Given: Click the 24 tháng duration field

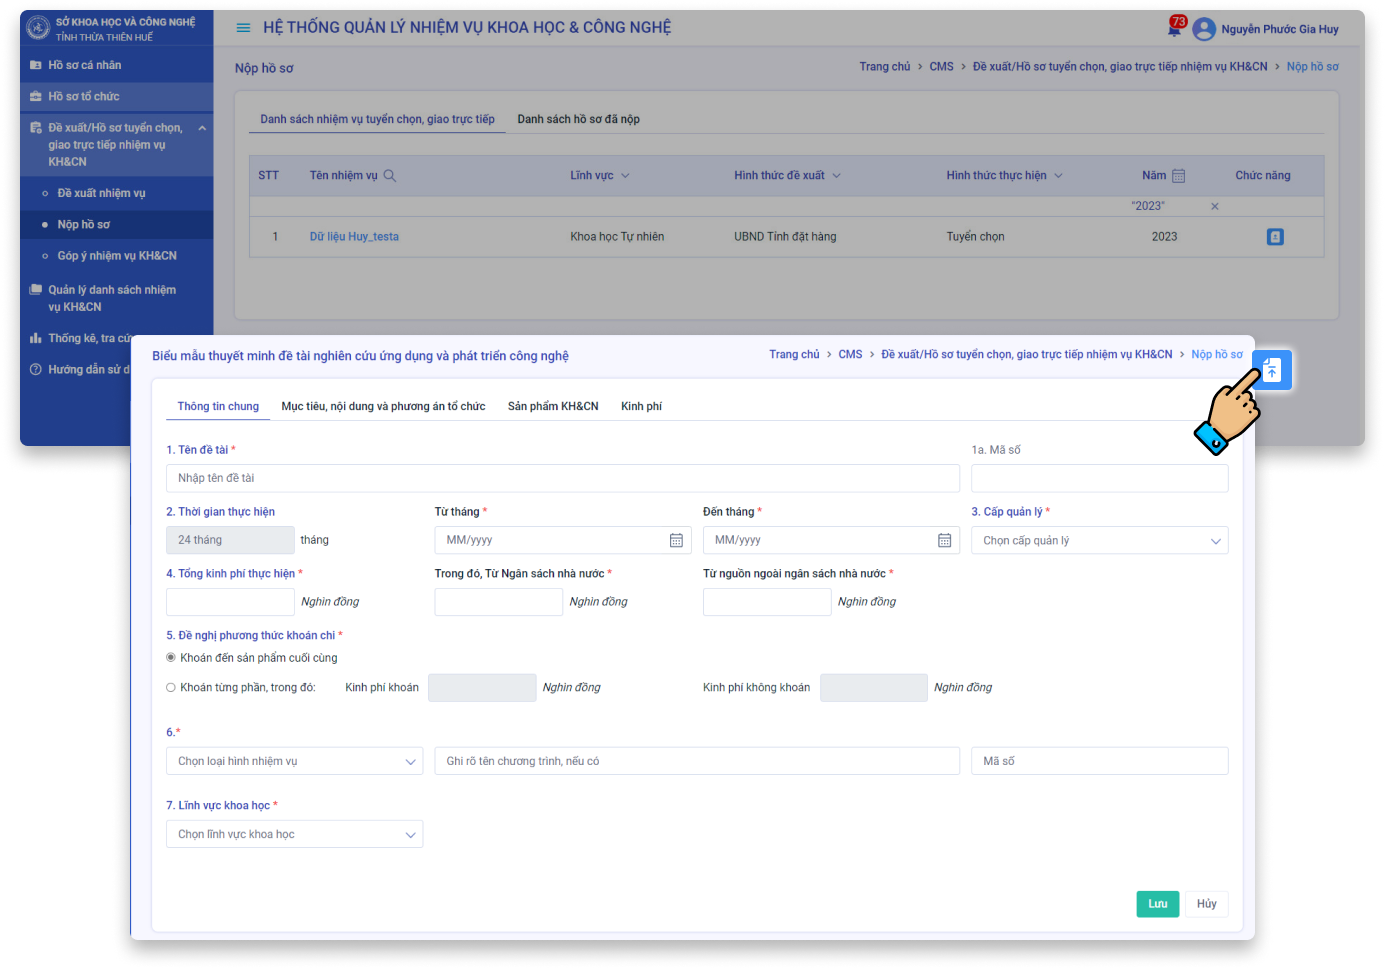Looking at the screenshot, I should (230, 540).
